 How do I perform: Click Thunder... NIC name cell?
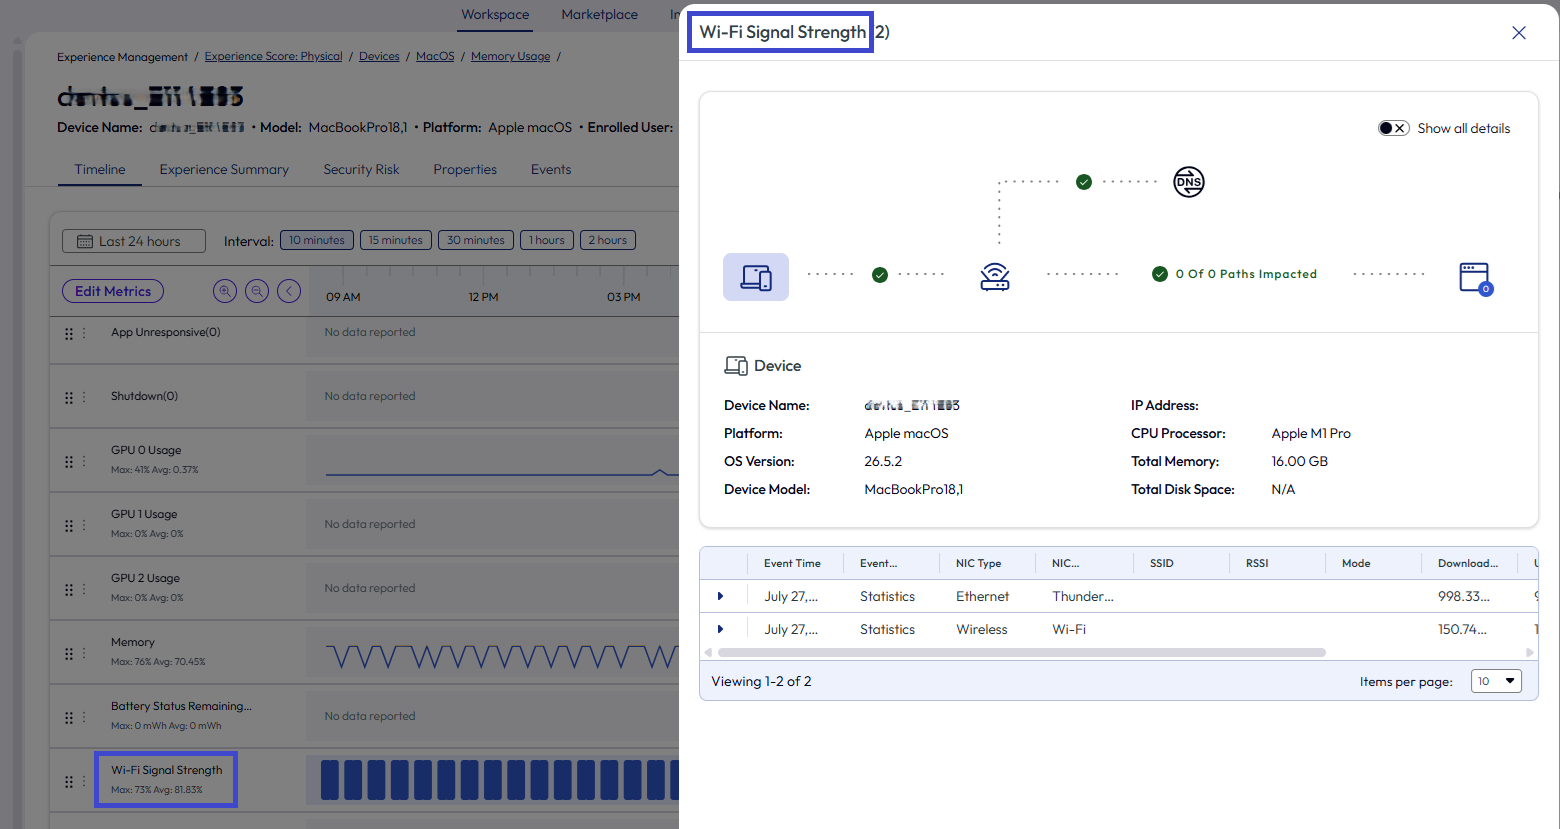pyautogui.click(x=1083, y=596)
